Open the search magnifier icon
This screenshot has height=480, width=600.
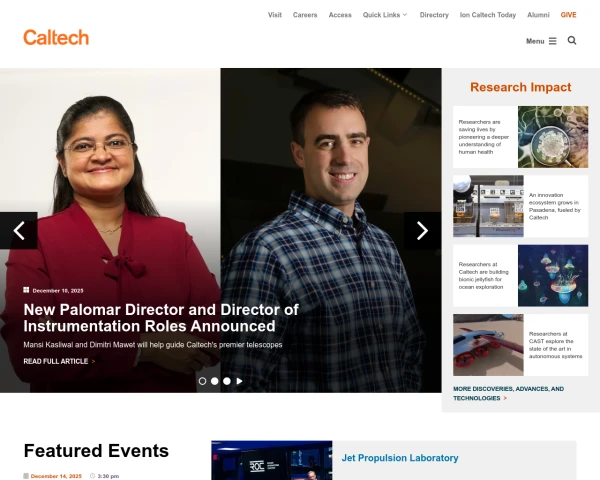(572, 41)
